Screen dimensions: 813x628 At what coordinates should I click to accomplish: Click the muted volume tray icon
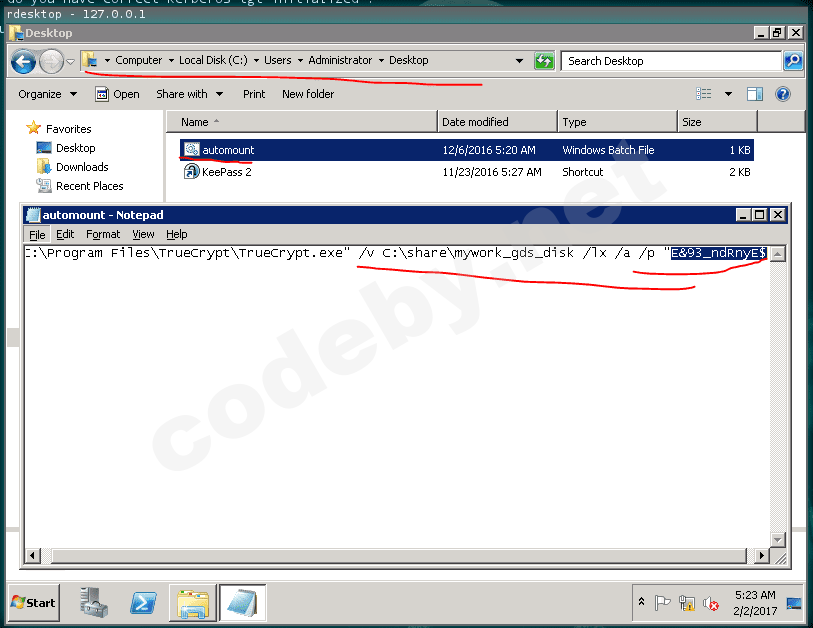point(711,603)
